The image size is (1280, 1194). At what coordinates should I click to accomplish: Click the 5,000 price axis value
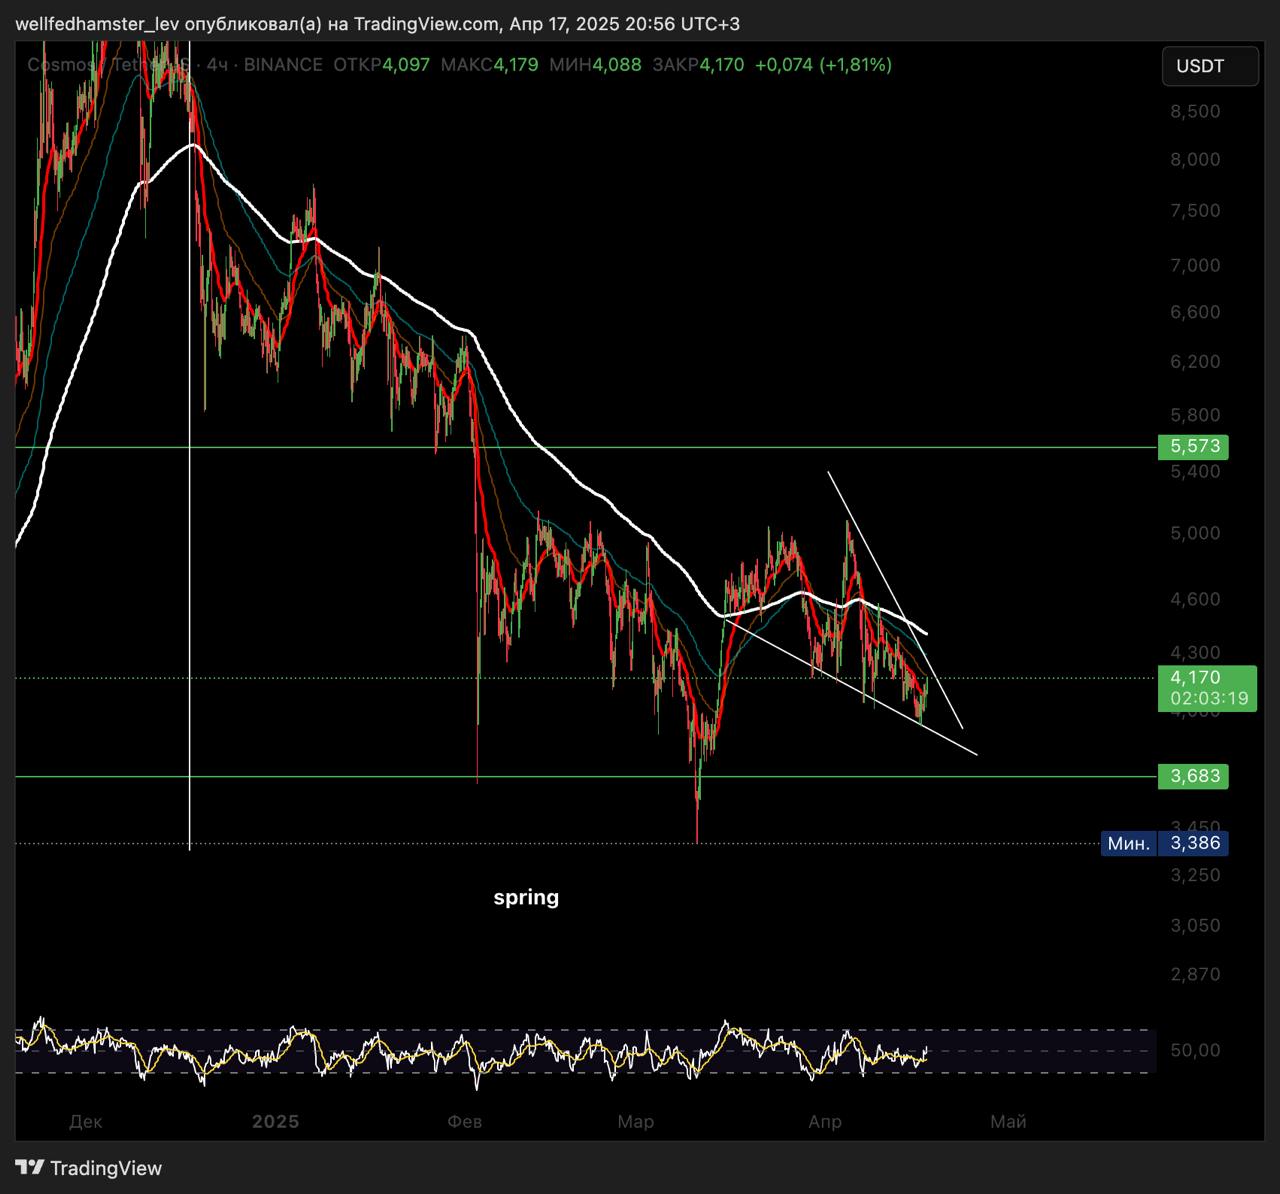pyautogui.click(x=1195, y=533)
